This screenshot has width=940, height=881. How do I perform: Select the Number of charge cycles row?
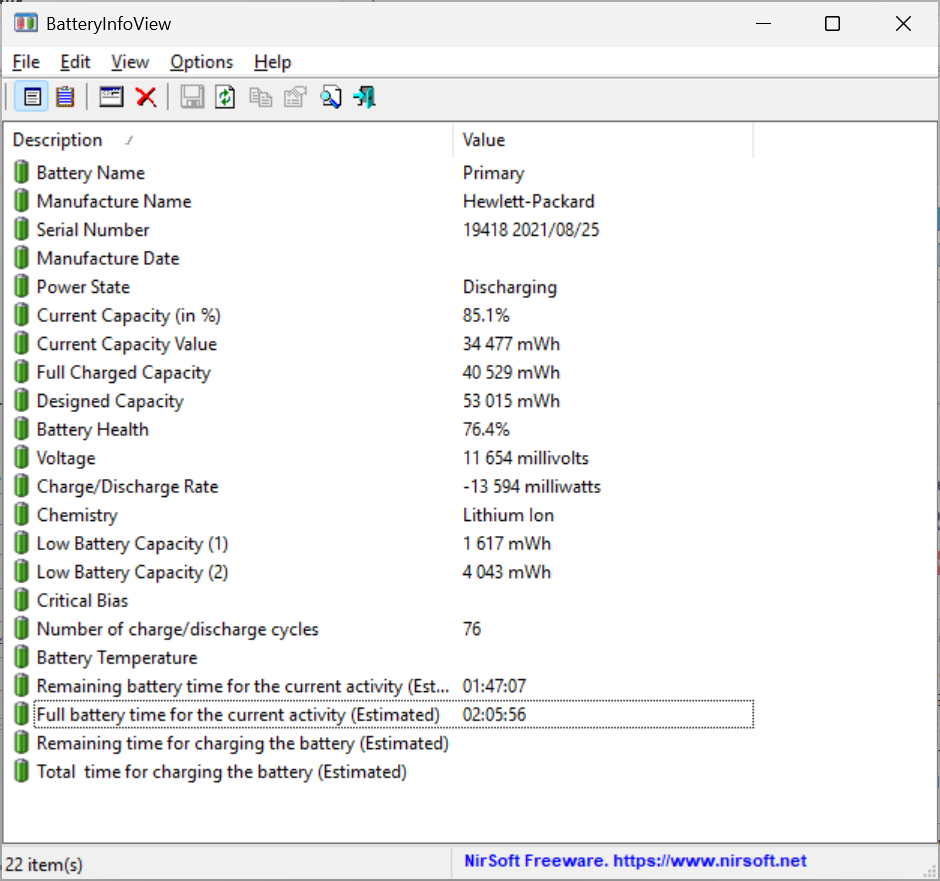coord(200,629)
